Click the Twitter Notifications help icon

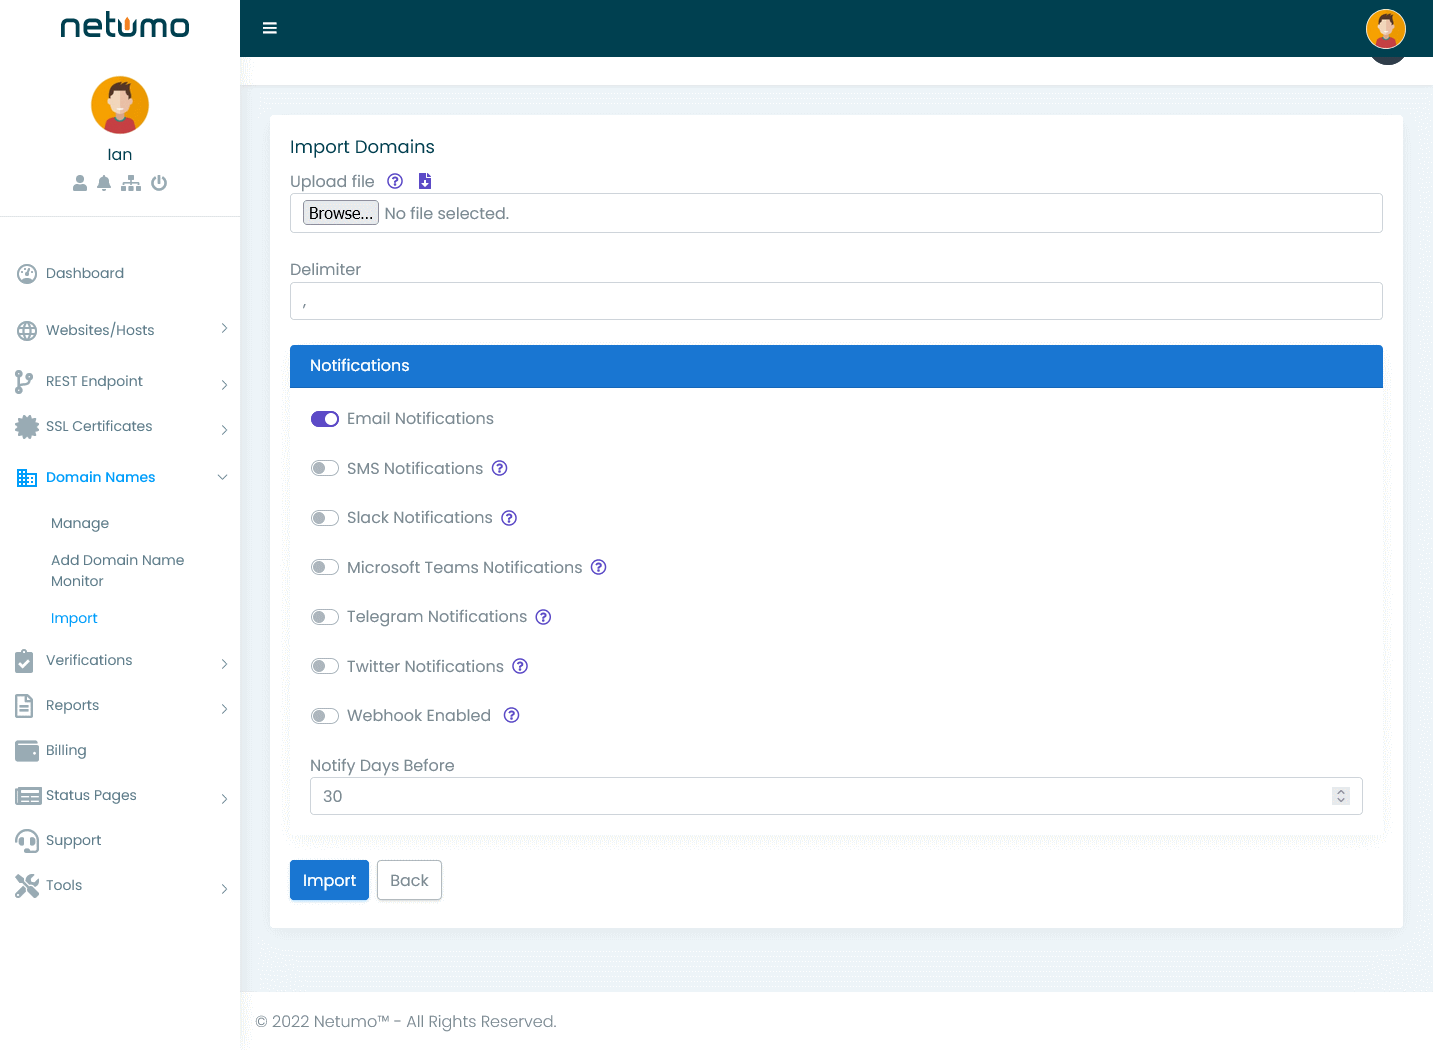click(x=520, y=666)
